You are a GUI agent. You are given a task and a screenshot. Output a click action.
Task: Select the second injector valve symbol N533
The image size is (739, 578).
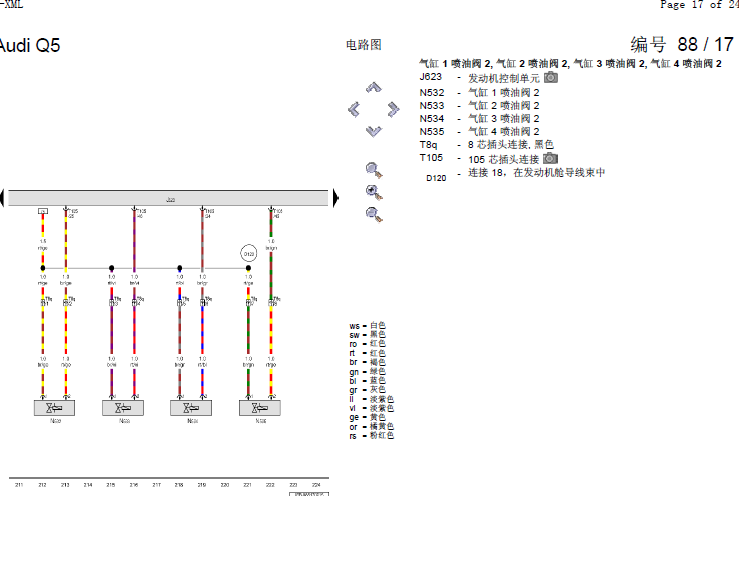(x=123, y=408)
